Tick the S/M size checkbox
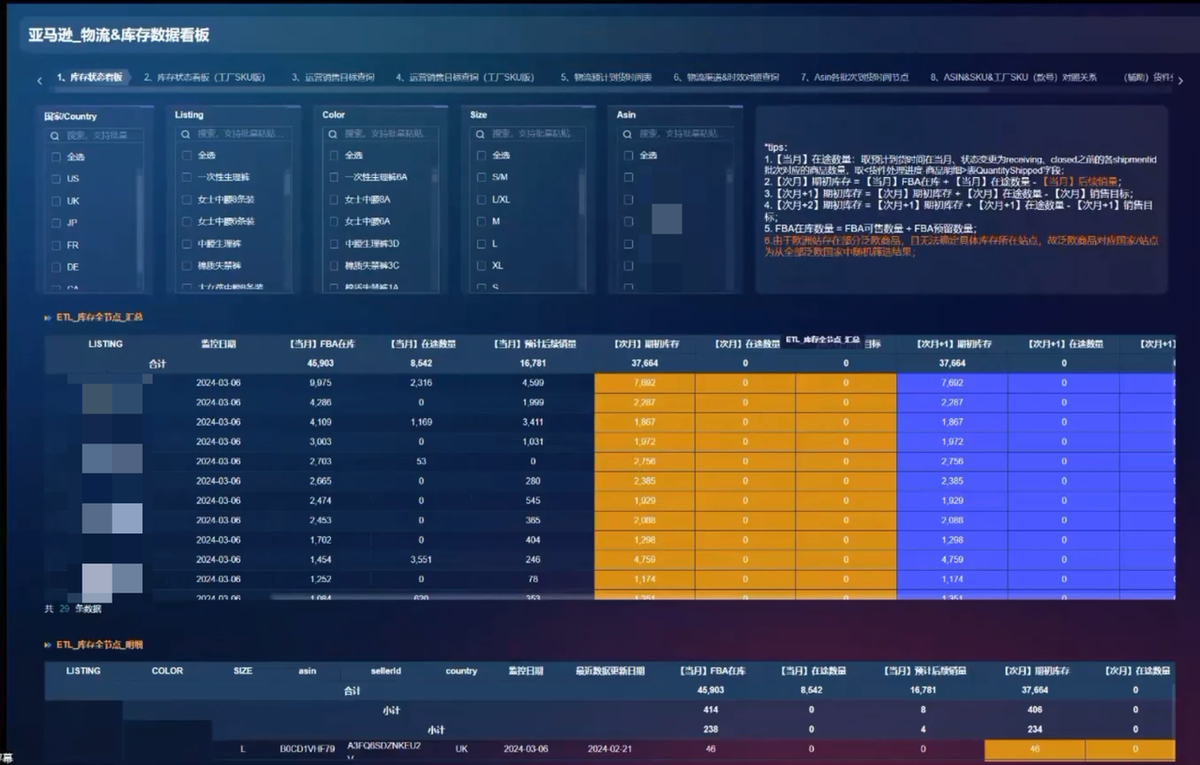The width and height of the screenshot is (1200, 765). [x=482, y=177]
